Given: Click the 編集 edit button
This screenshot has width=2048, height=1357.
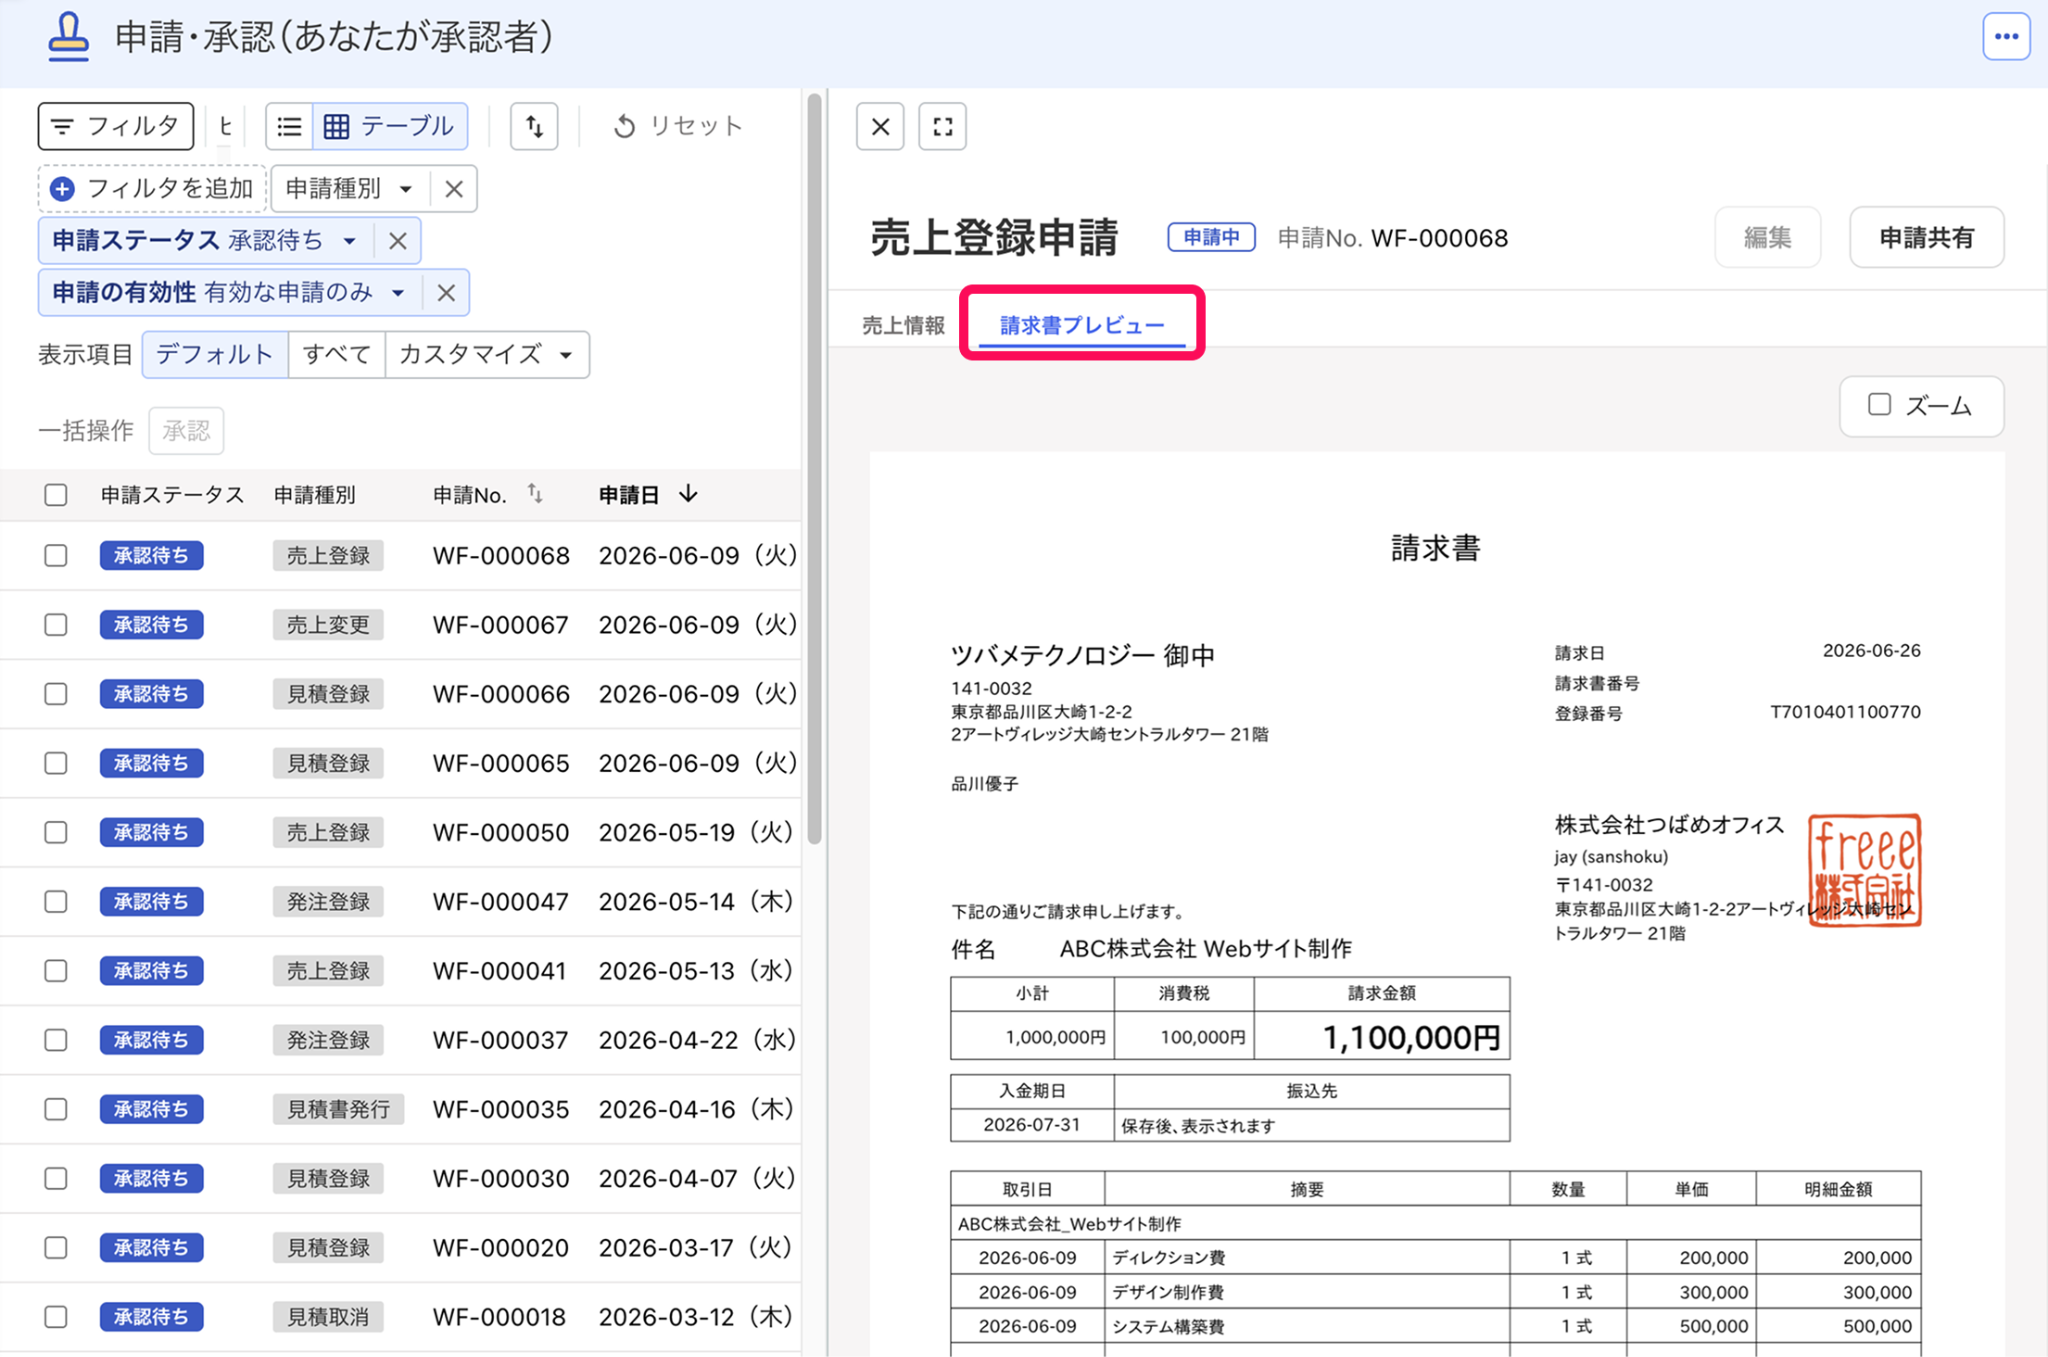Looking at the screenshot, I should [x=1767, y=238].
